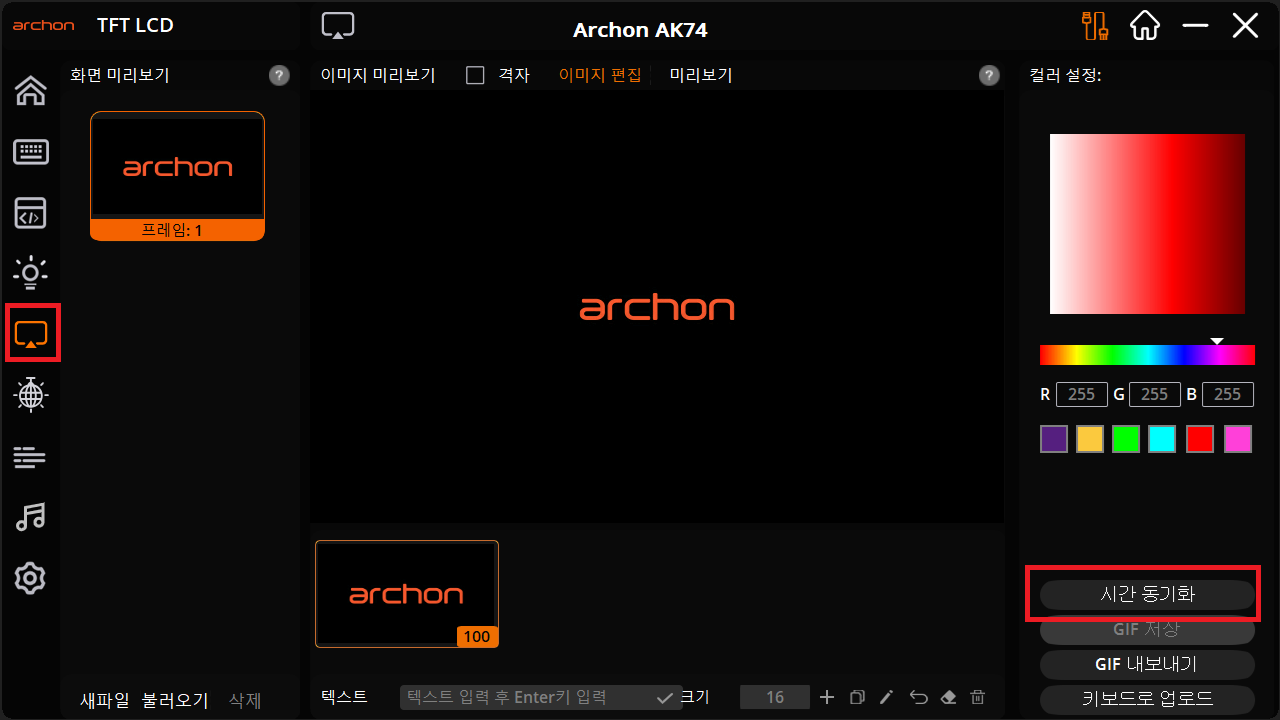
Task: Select the cyan color swatch
Action: [x=1162, y=439]
